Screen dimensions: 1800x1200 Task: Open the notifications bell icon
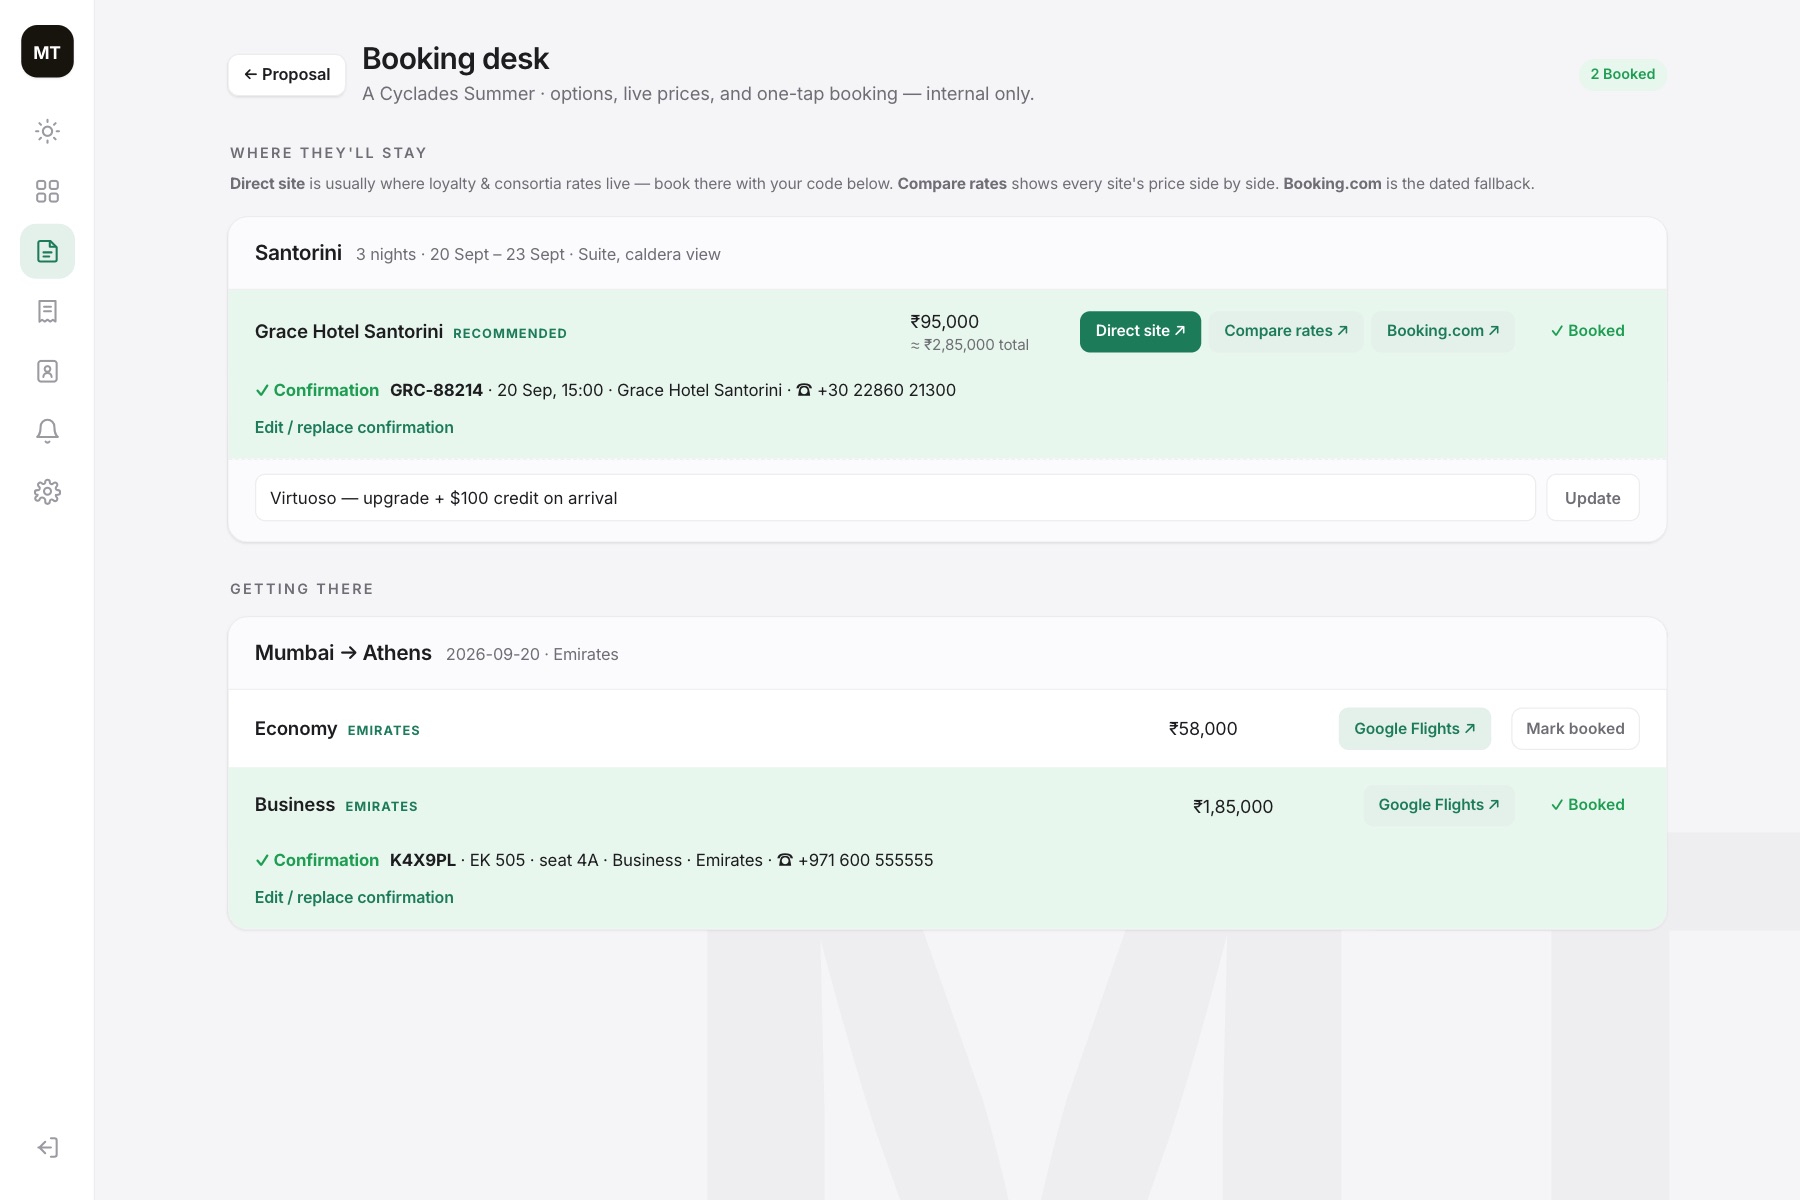pyautogui.click(x=47, y=431)
